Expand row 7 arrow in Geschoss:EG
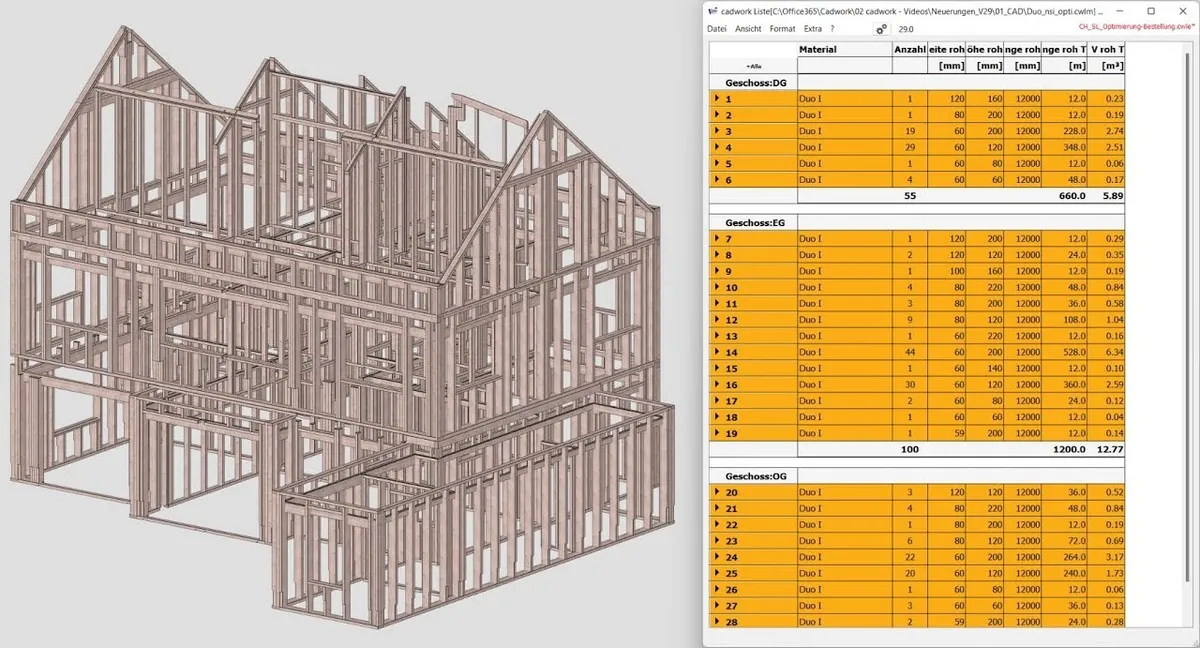1200x648 pixels. coord(717,239)
